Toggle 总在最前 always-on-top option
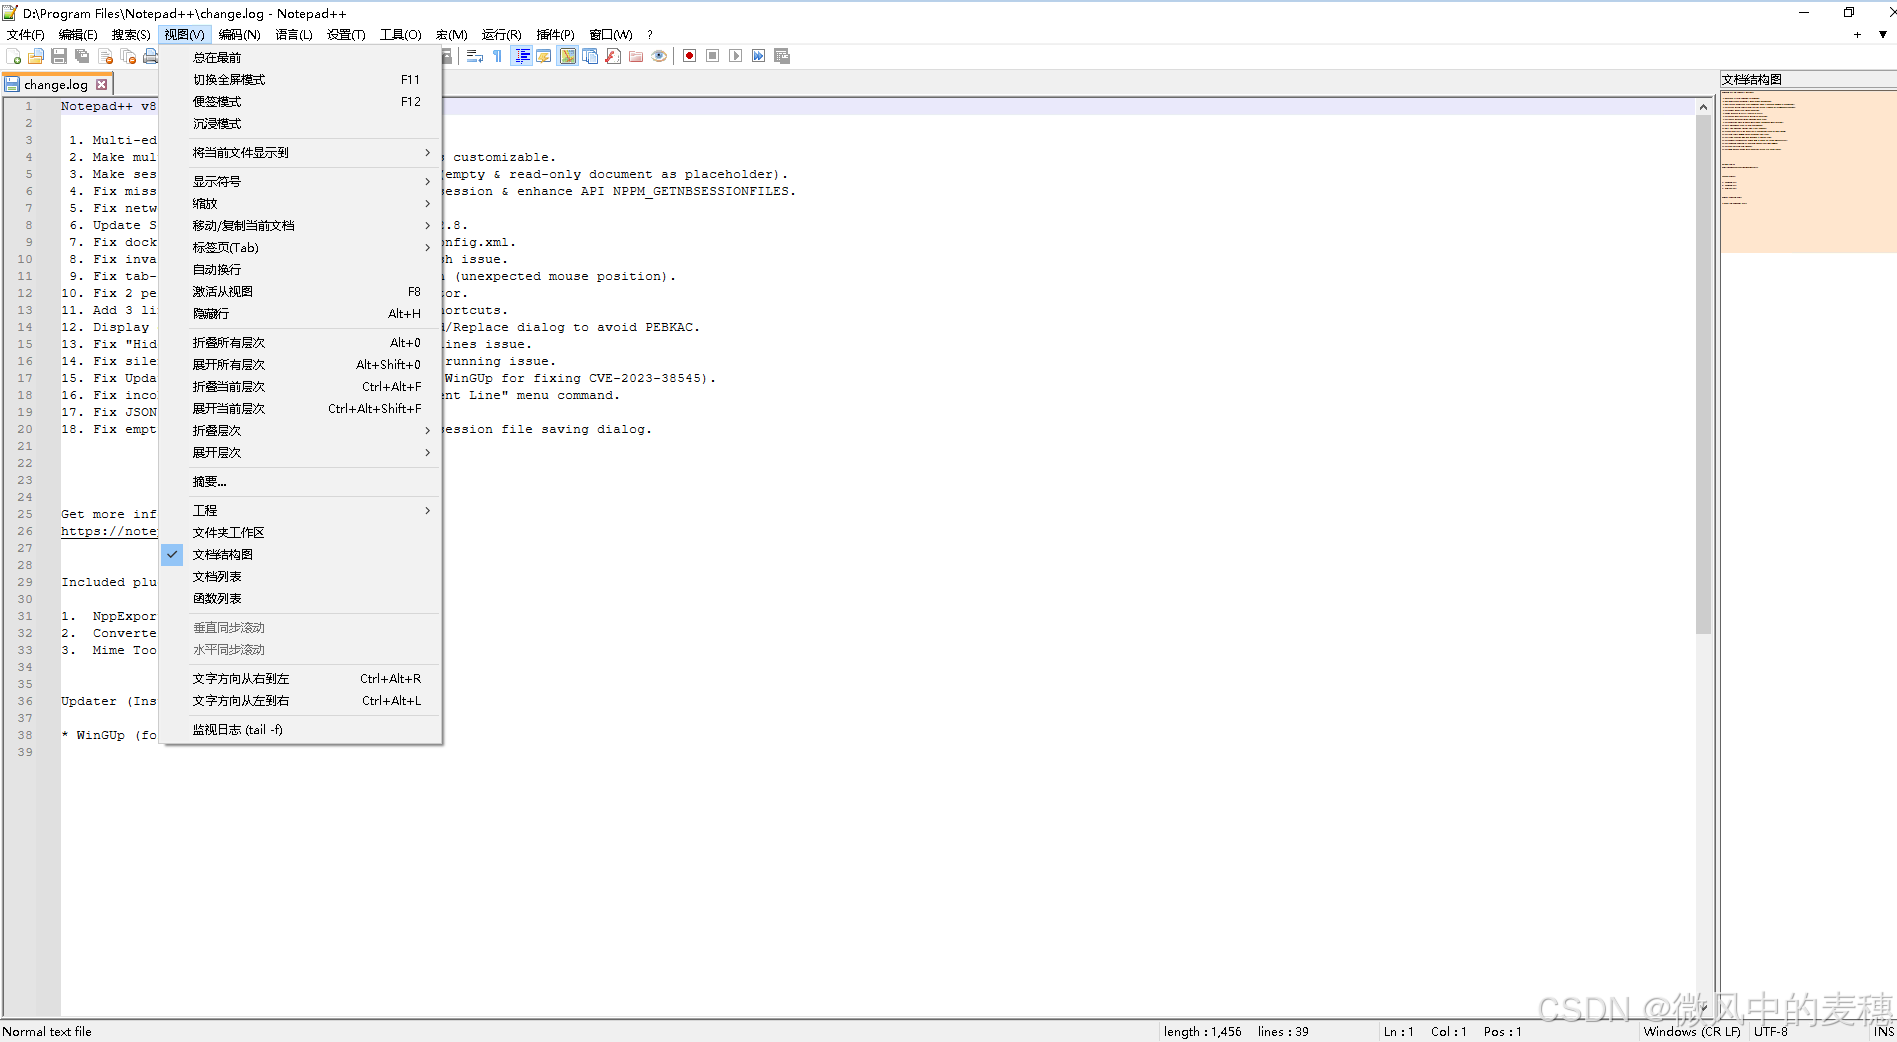Viewport: 1897px width, 1042px height. 300,58
